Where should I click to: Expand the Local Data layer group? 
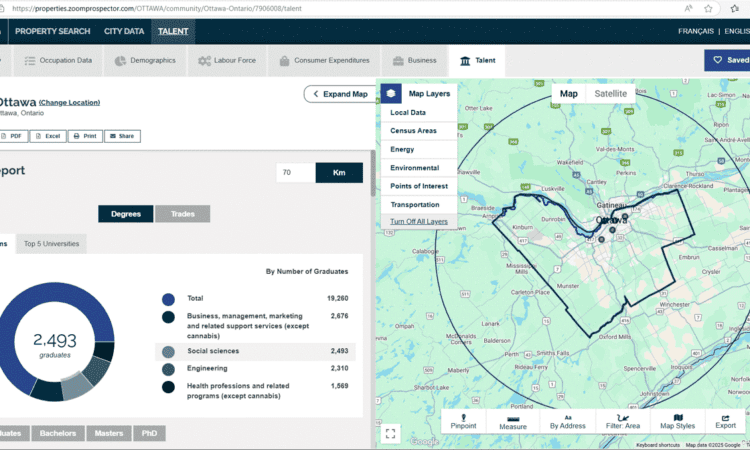419,112
